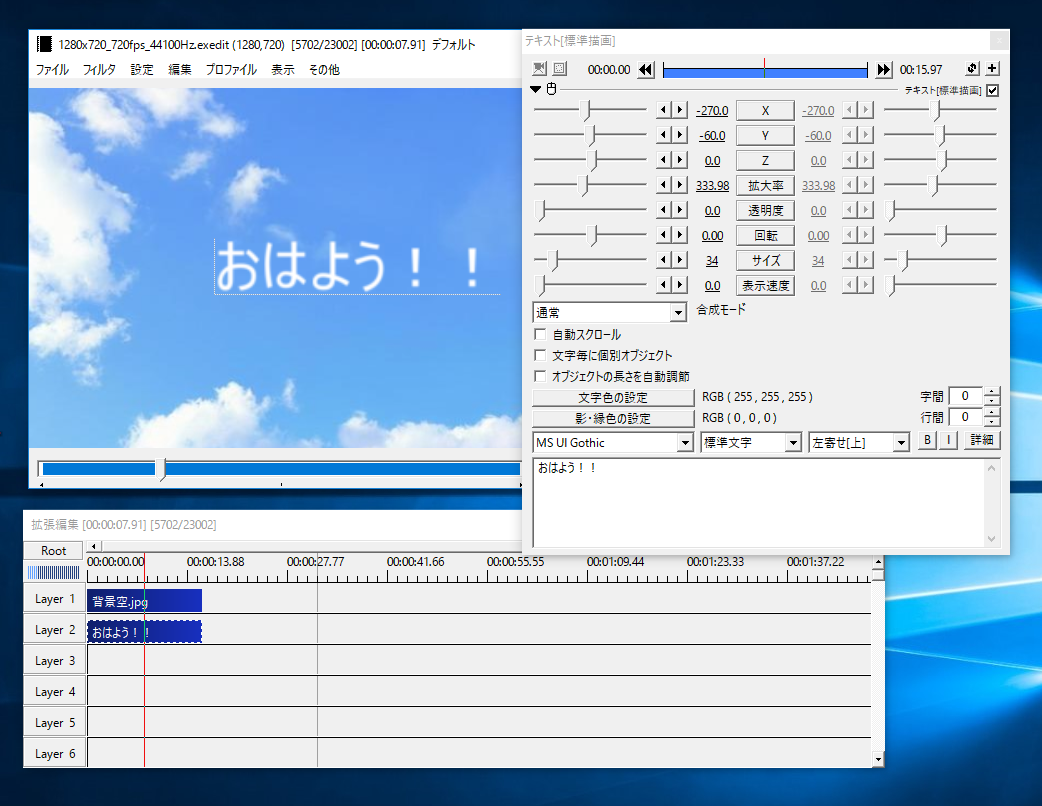1042x806 pixels.
Task: Enable 自動スクロール checkbox
Action: coord(540,334)
